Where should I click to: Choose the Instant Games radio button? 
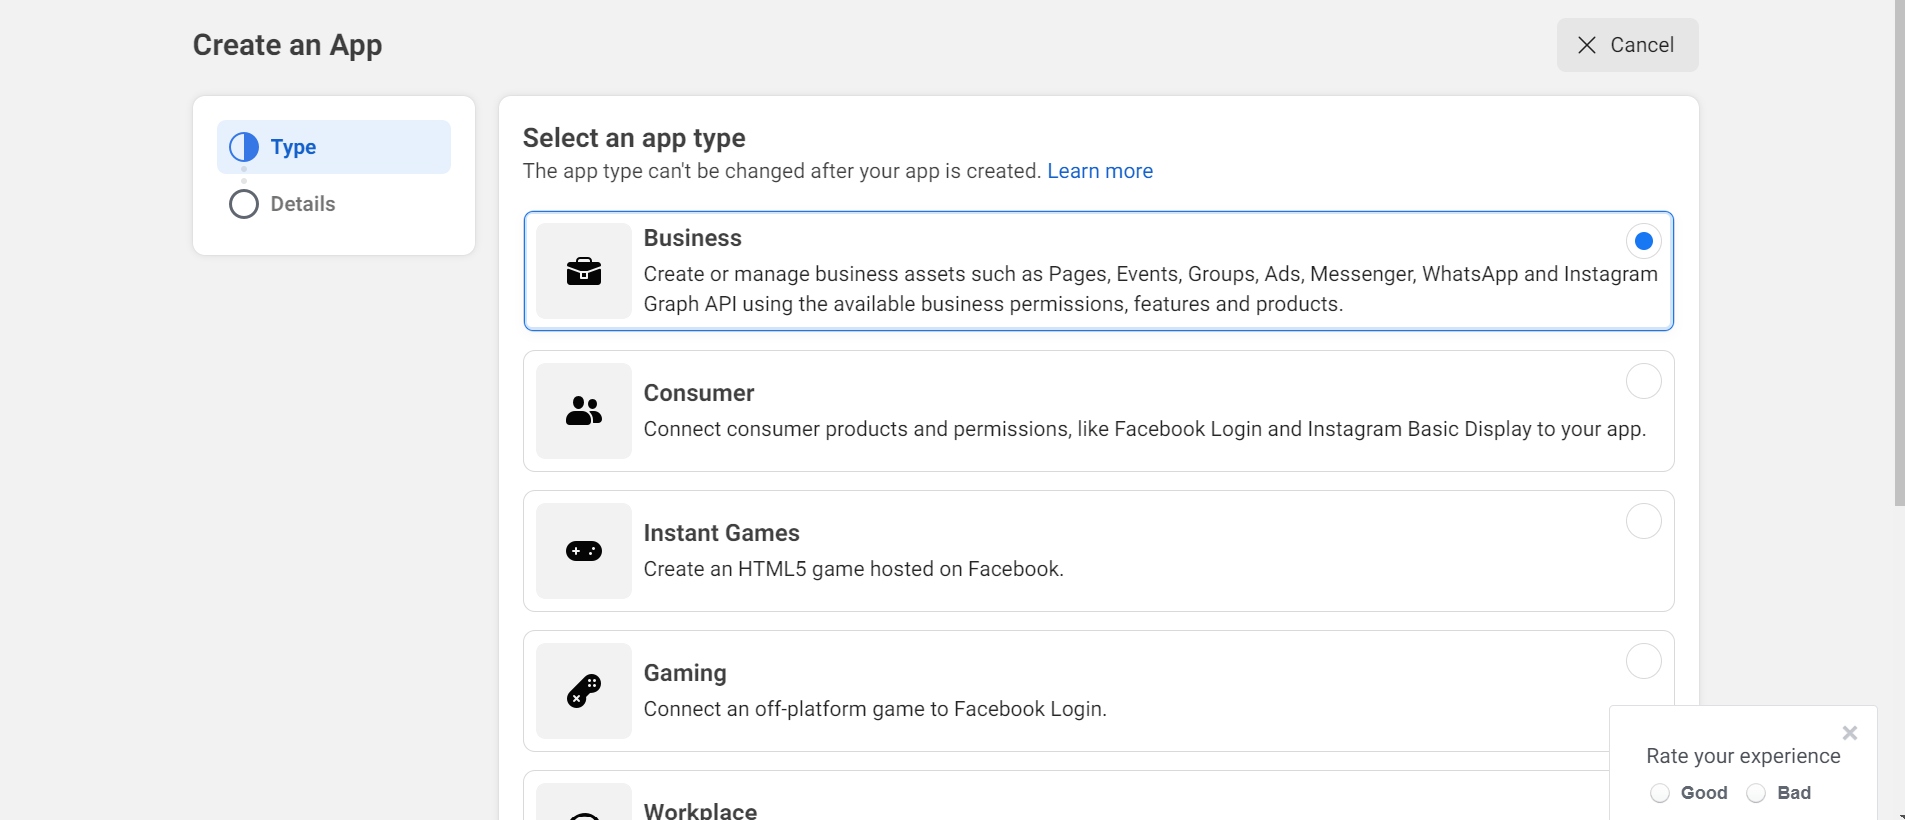[x=1644, y=521]
